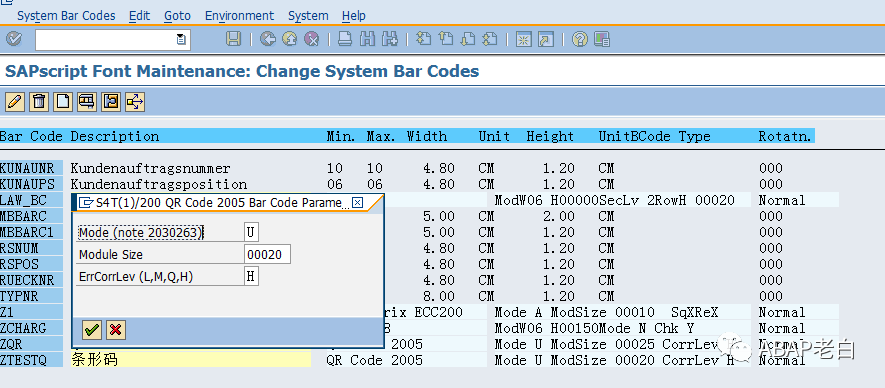Click the Find binoculars icon

pos(367,39)
